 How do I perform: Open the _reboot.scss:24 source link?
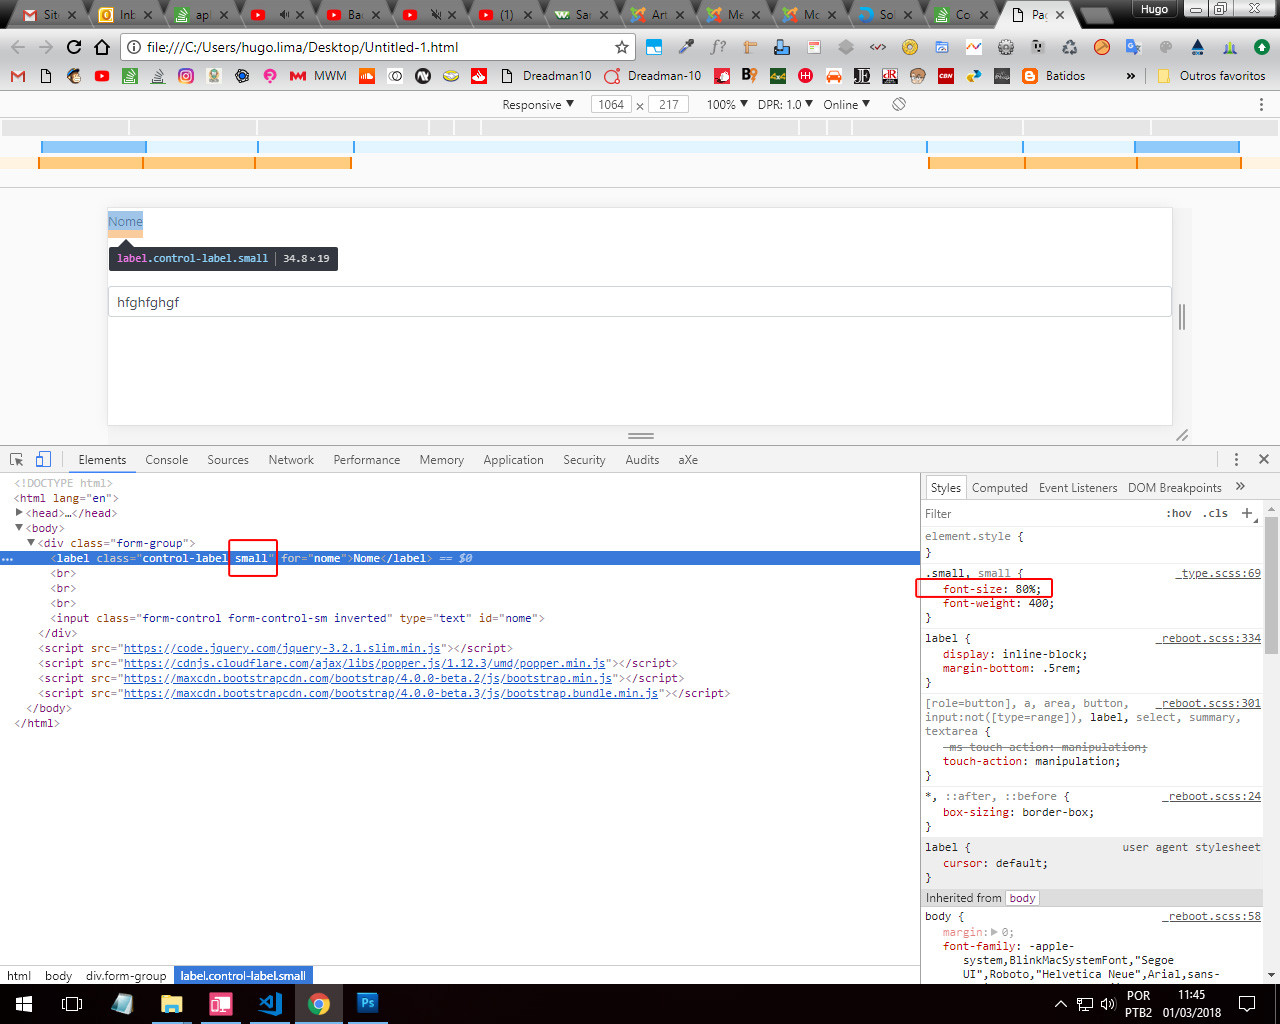(x=1211, y=796)
